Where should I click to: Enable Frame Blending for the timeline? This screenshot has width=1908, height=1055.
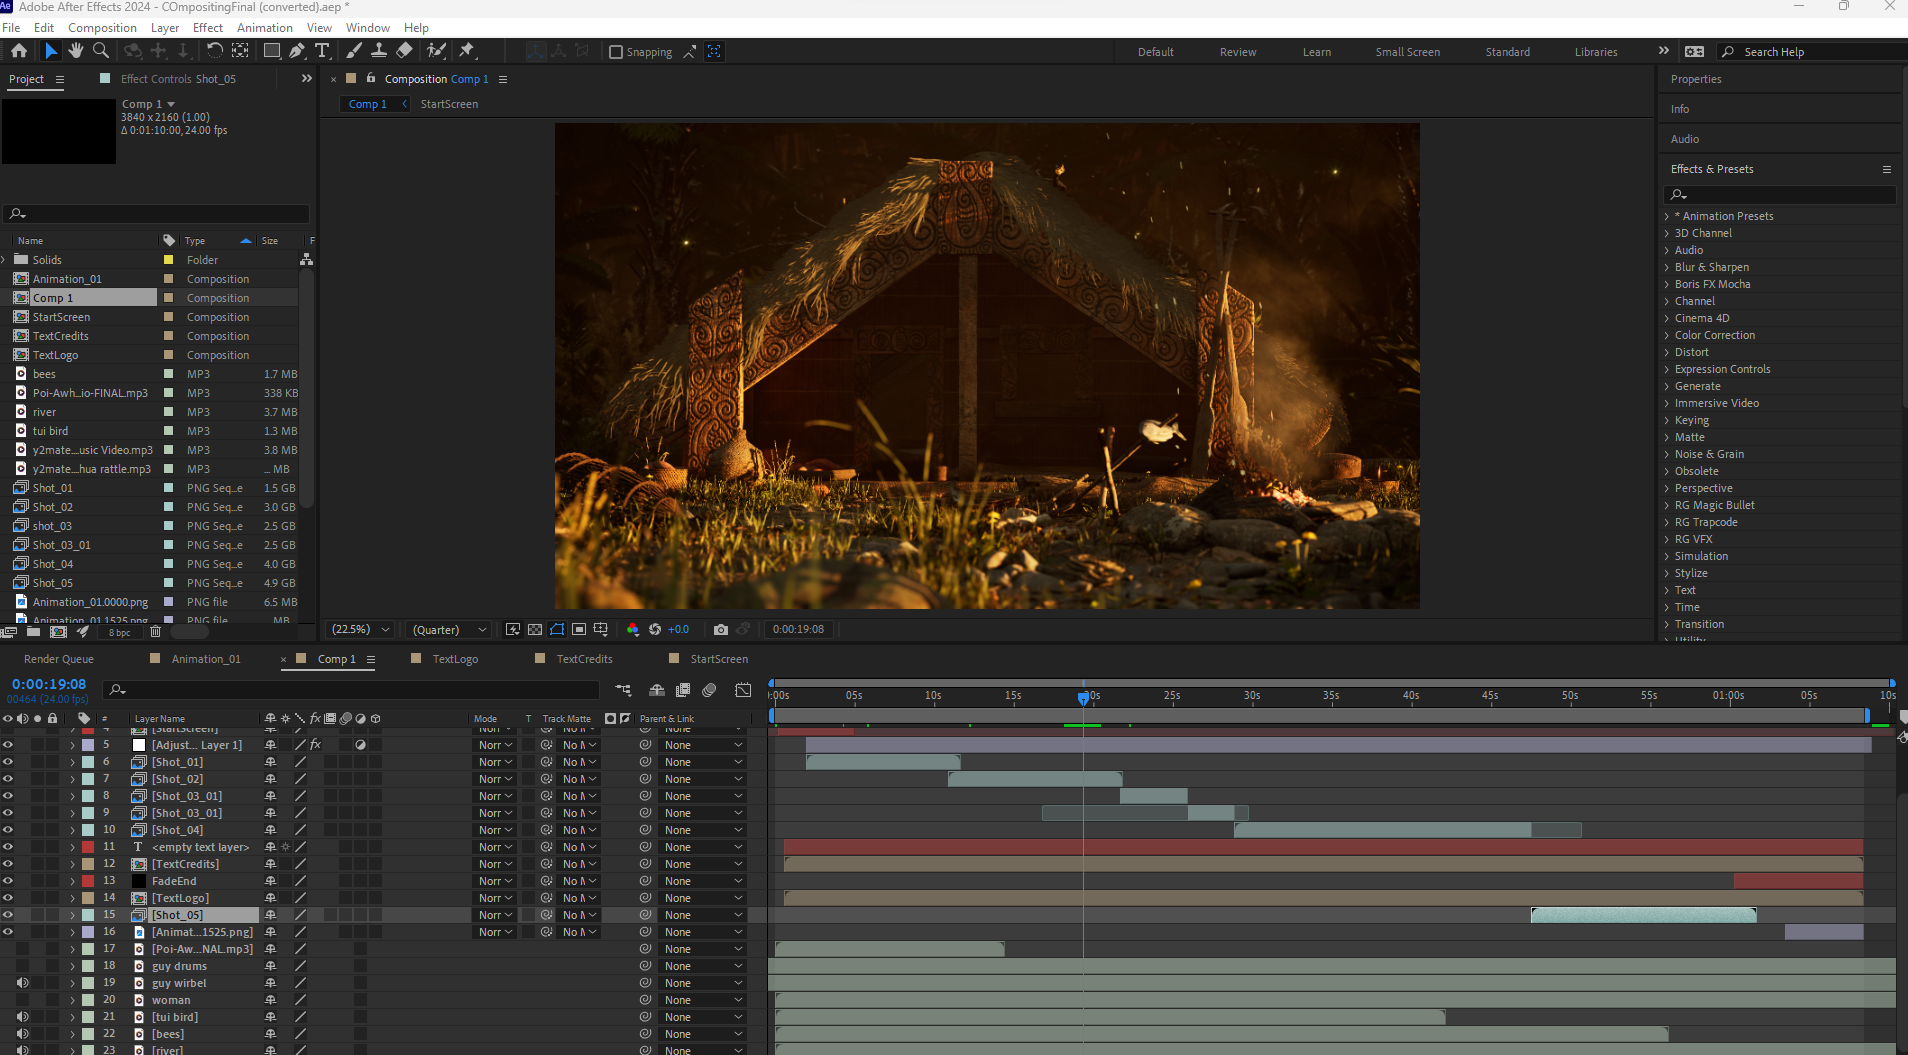click(683, 690)
